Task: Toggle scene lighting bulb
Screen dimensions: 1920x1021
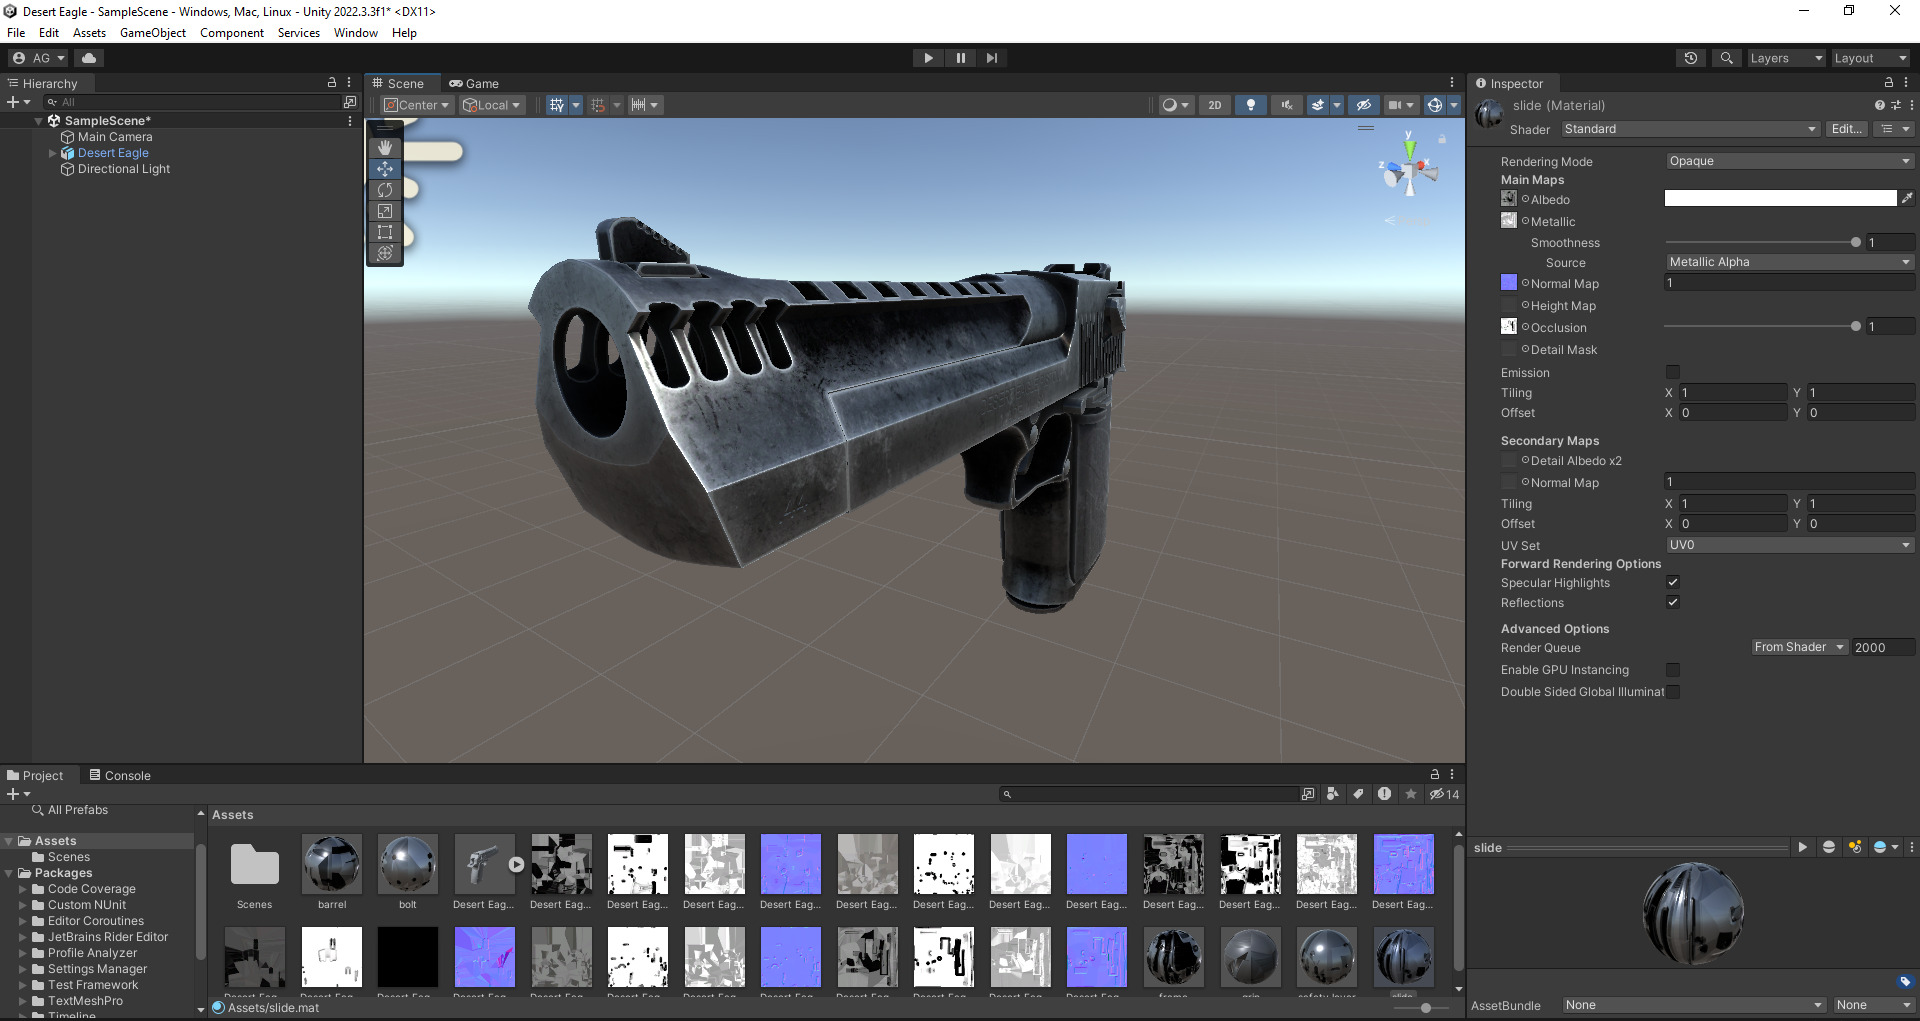Action: 1250,105
